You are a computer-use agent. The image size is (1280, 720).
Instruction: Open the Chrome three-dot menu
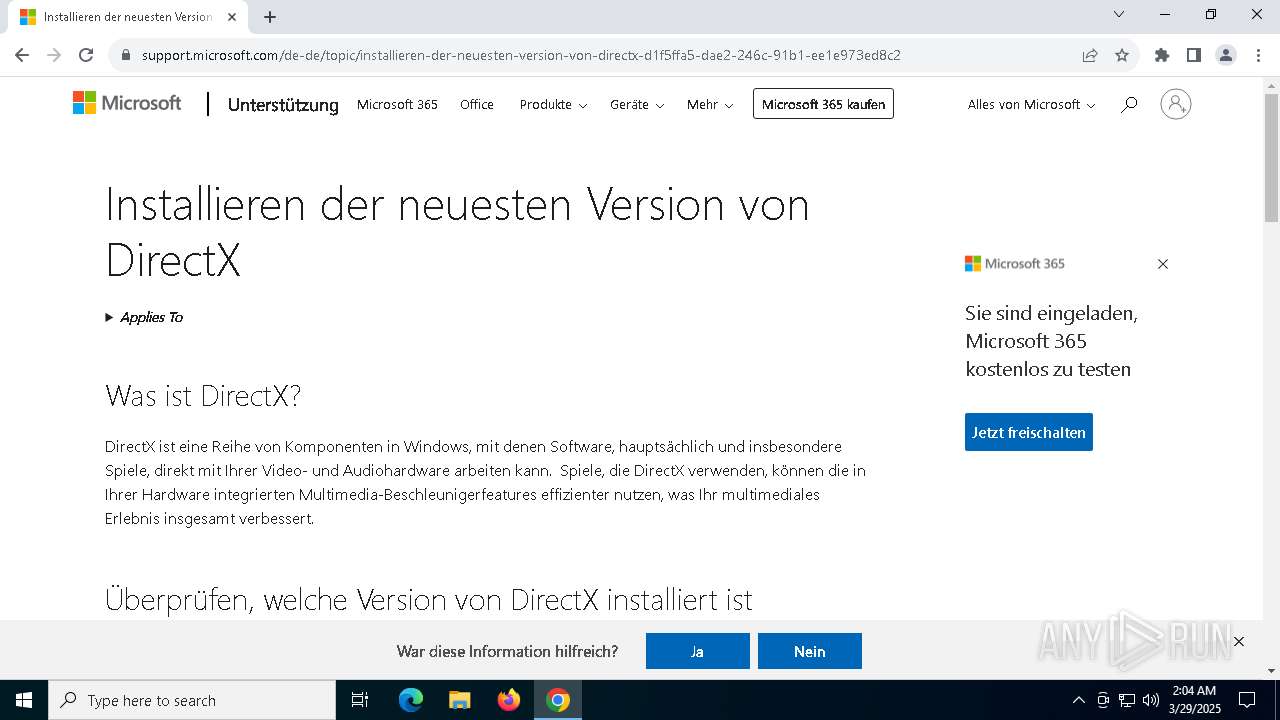pos(1257,55)
